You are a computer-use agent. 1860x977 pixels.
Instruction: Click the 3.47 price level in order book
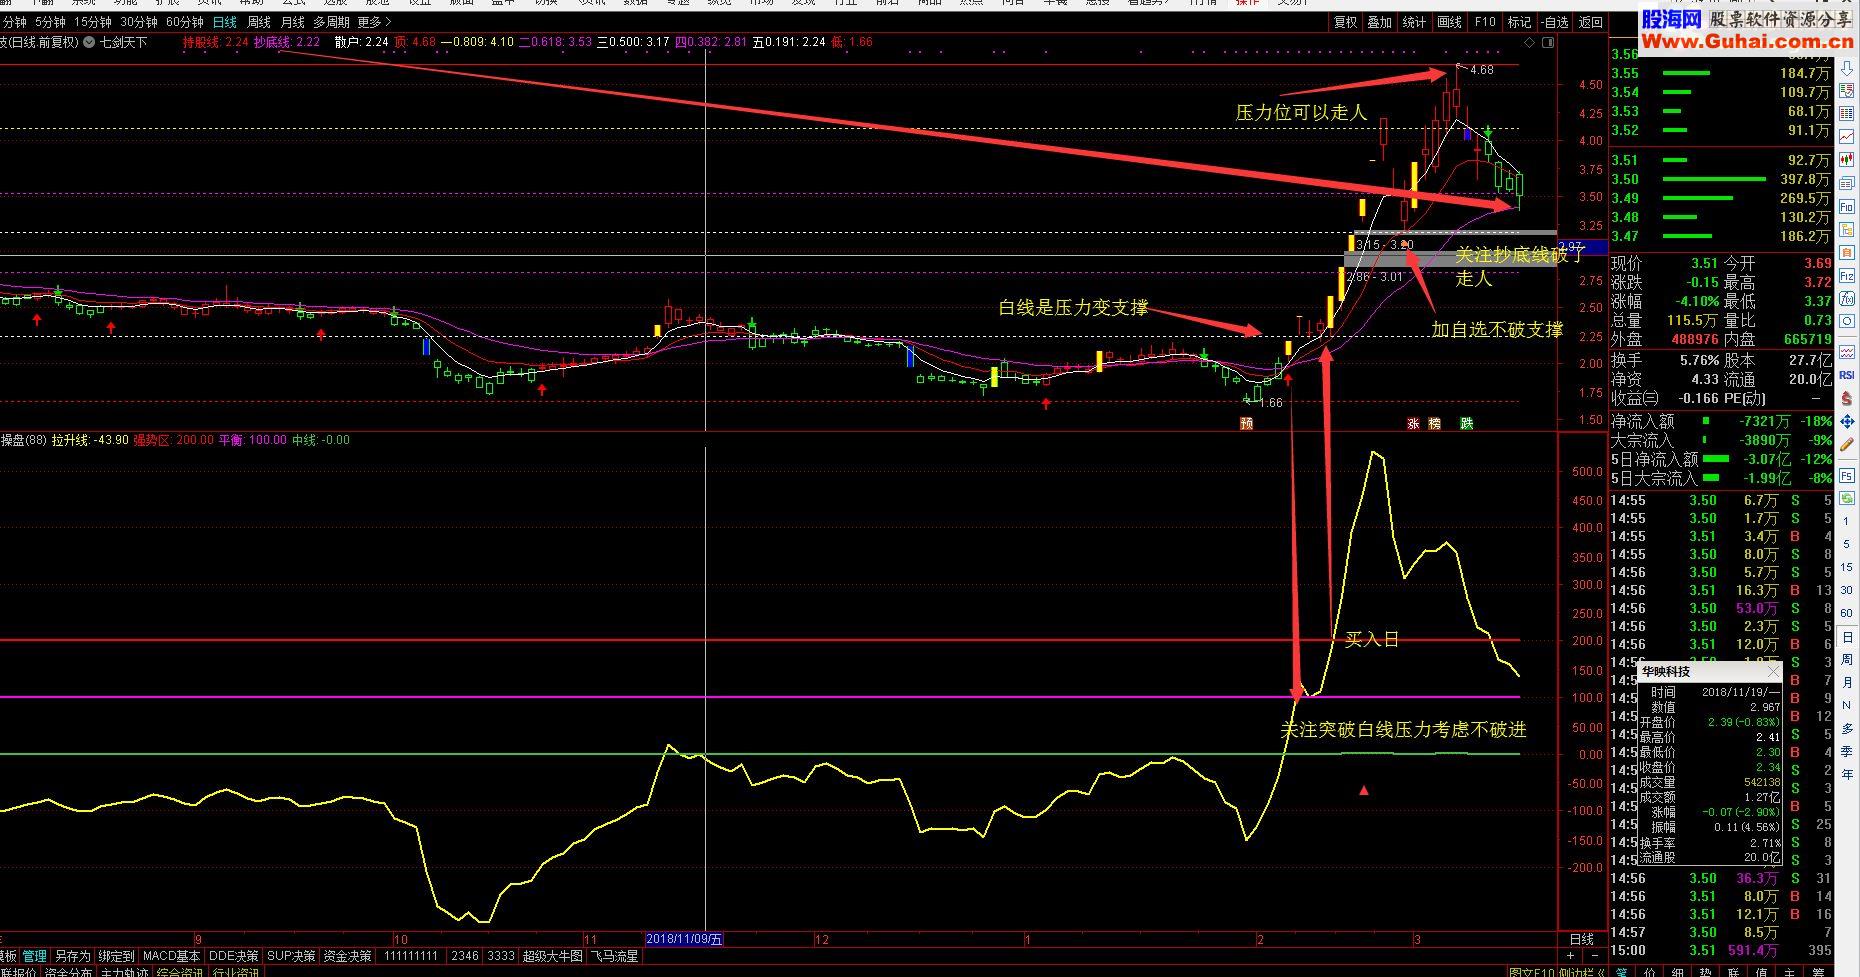pos(1625,236)
